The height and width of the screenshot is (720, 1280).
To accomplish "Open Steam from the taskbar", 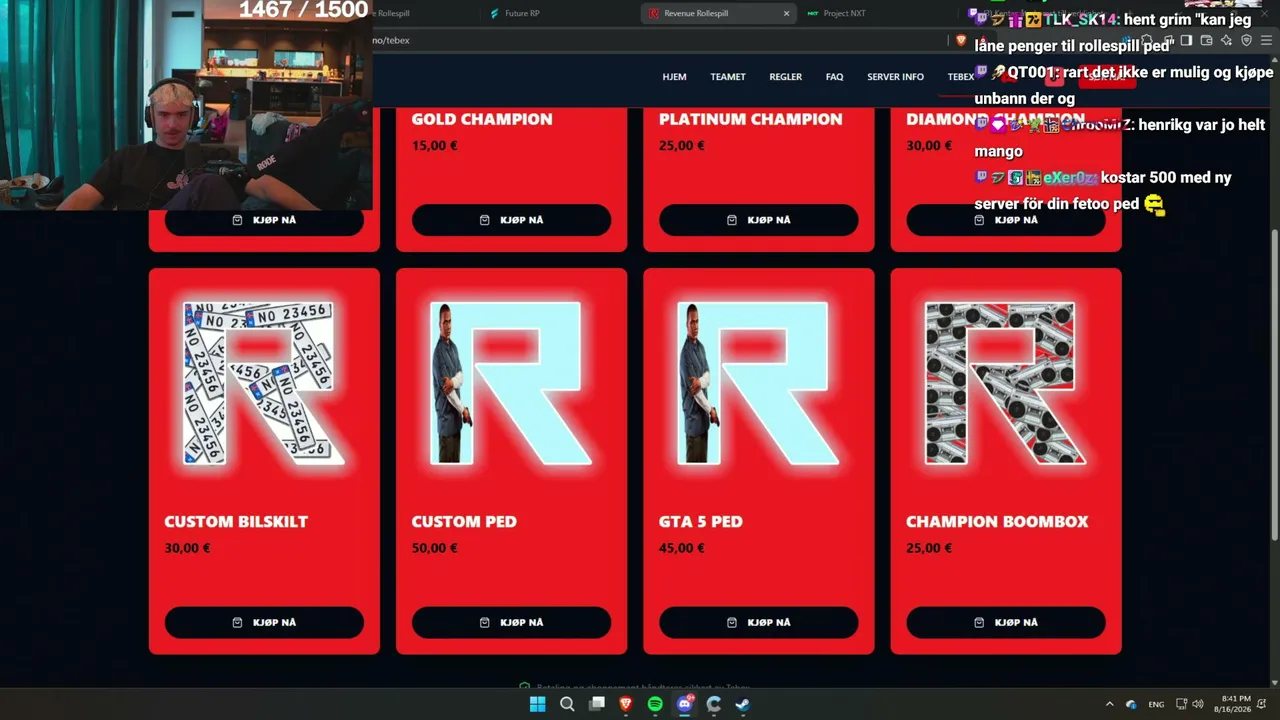I will 743,704.
